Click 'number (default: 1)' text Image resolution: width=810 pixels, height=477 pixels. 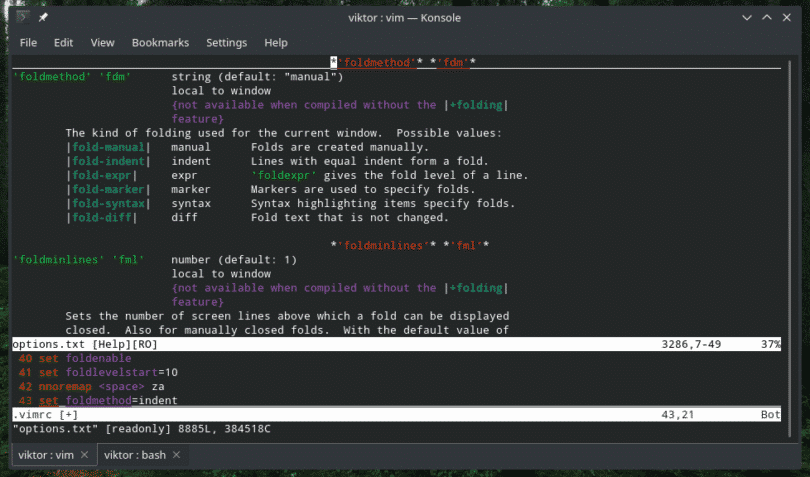pyautogui.click(x=234, y=260)
